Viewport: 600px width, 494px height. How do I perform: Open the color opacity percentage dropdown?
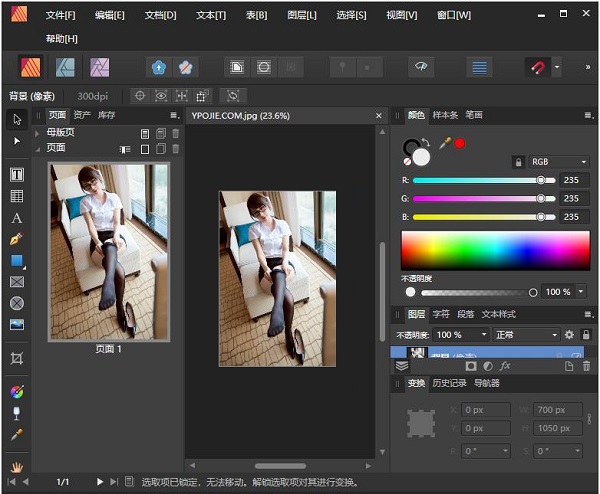pos(581,292)
